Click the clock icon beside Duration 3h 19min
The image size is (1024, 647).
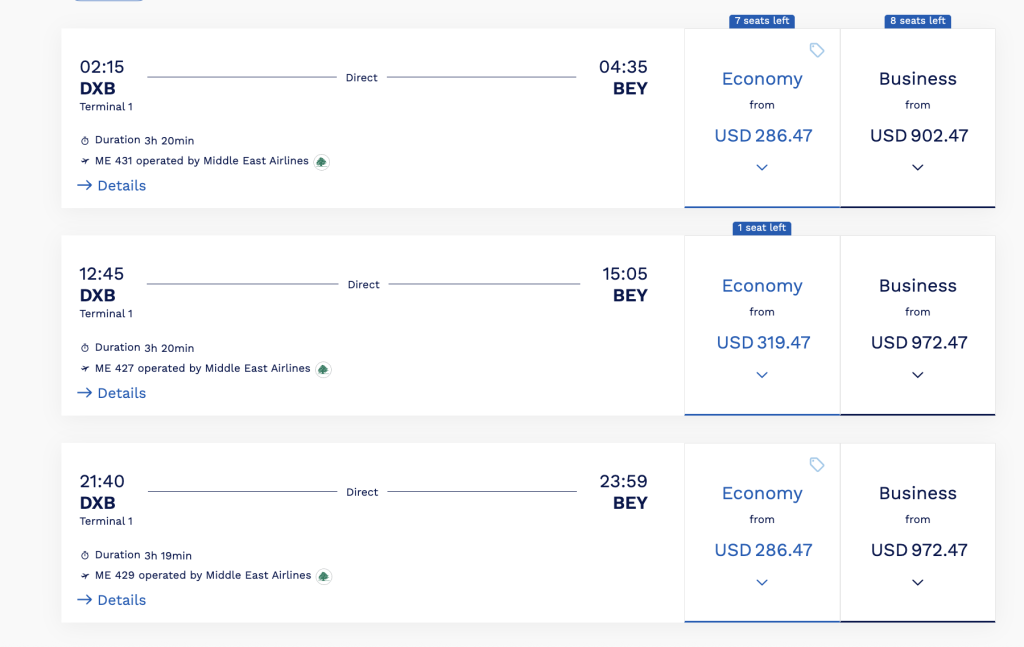pos(85,556)
